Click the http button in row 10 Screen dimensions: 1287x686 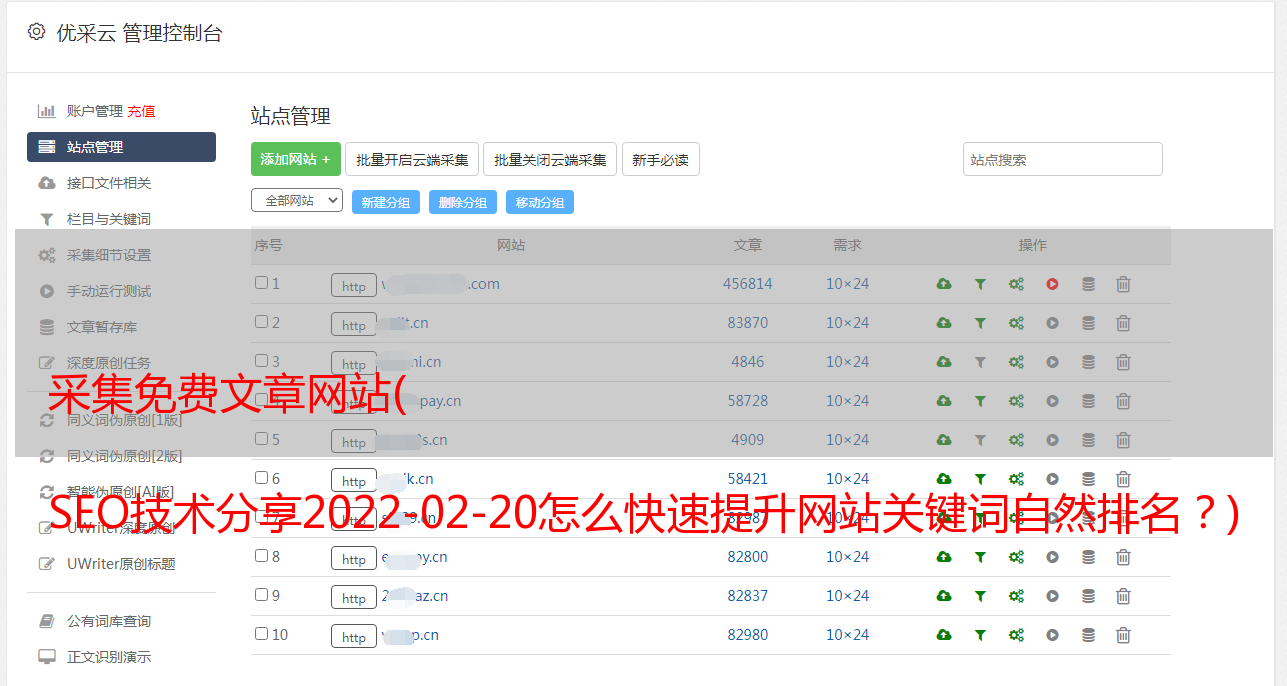tap(354, 637)
